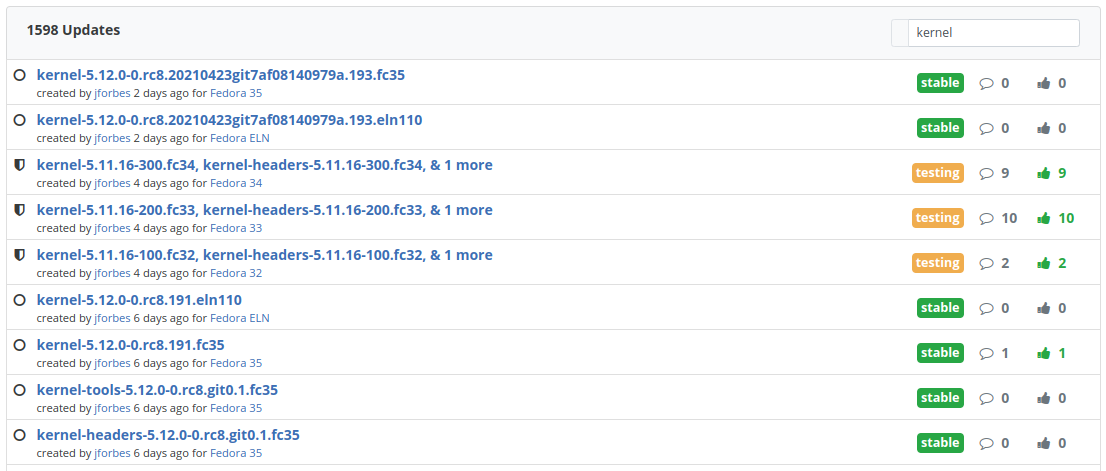Click into the search field containing kernel

(993, 32)
